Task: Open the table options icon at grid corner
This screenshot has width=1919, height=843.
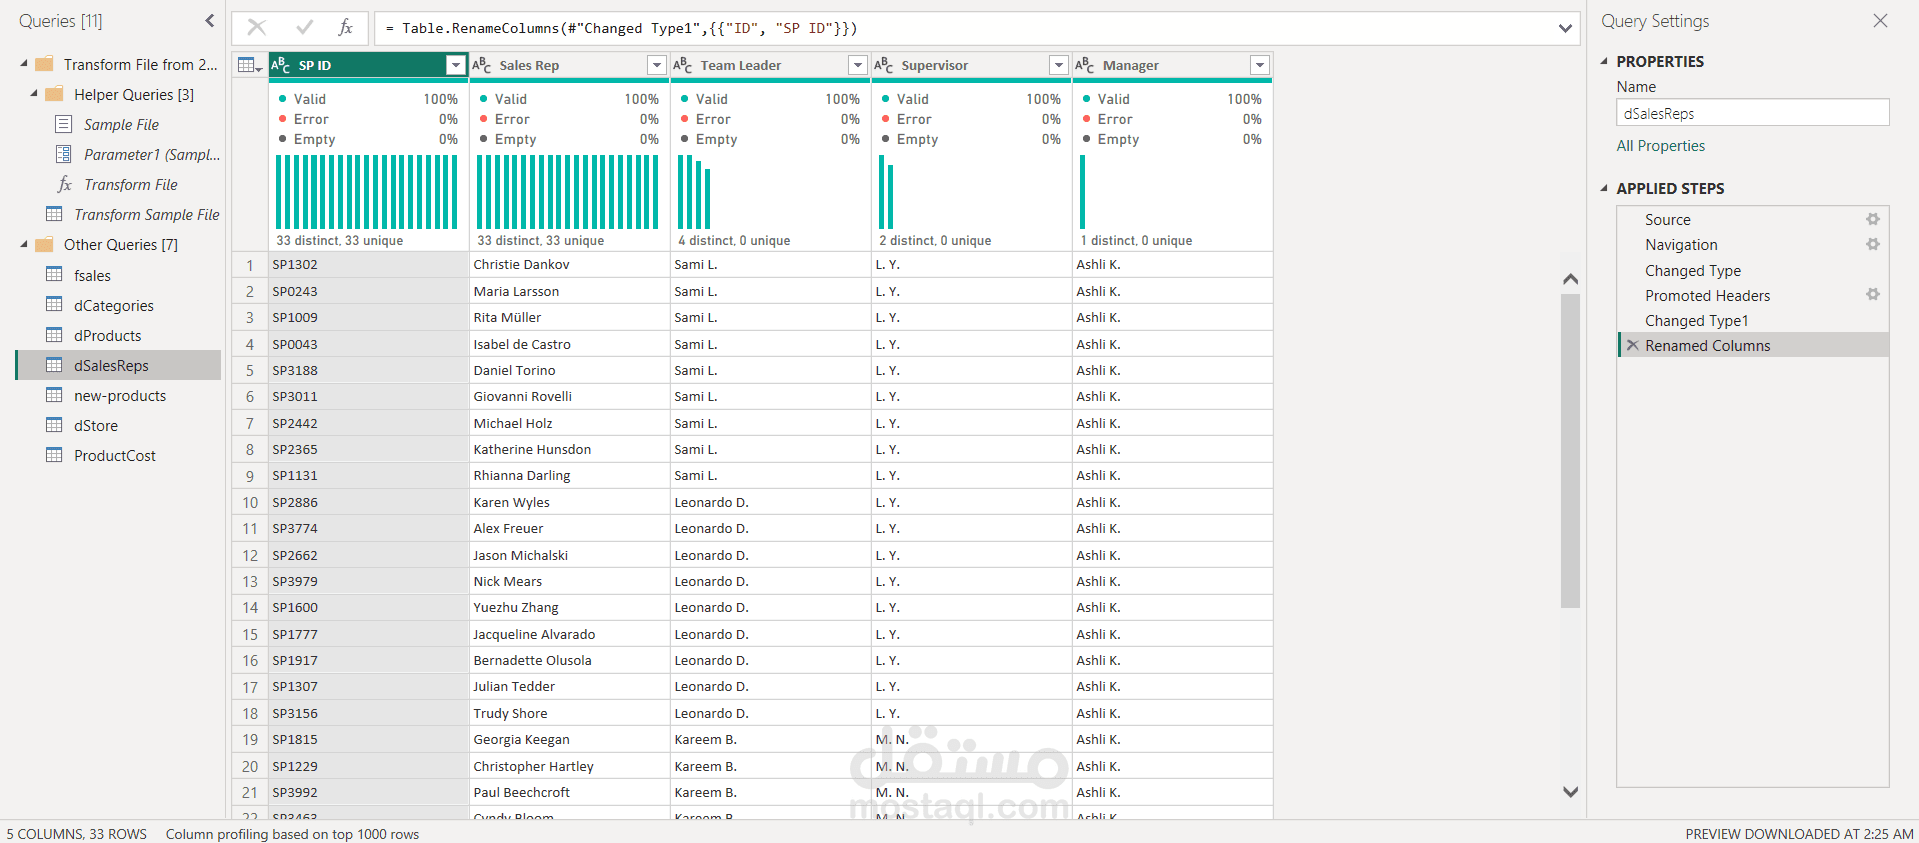Action: (249, 66)
